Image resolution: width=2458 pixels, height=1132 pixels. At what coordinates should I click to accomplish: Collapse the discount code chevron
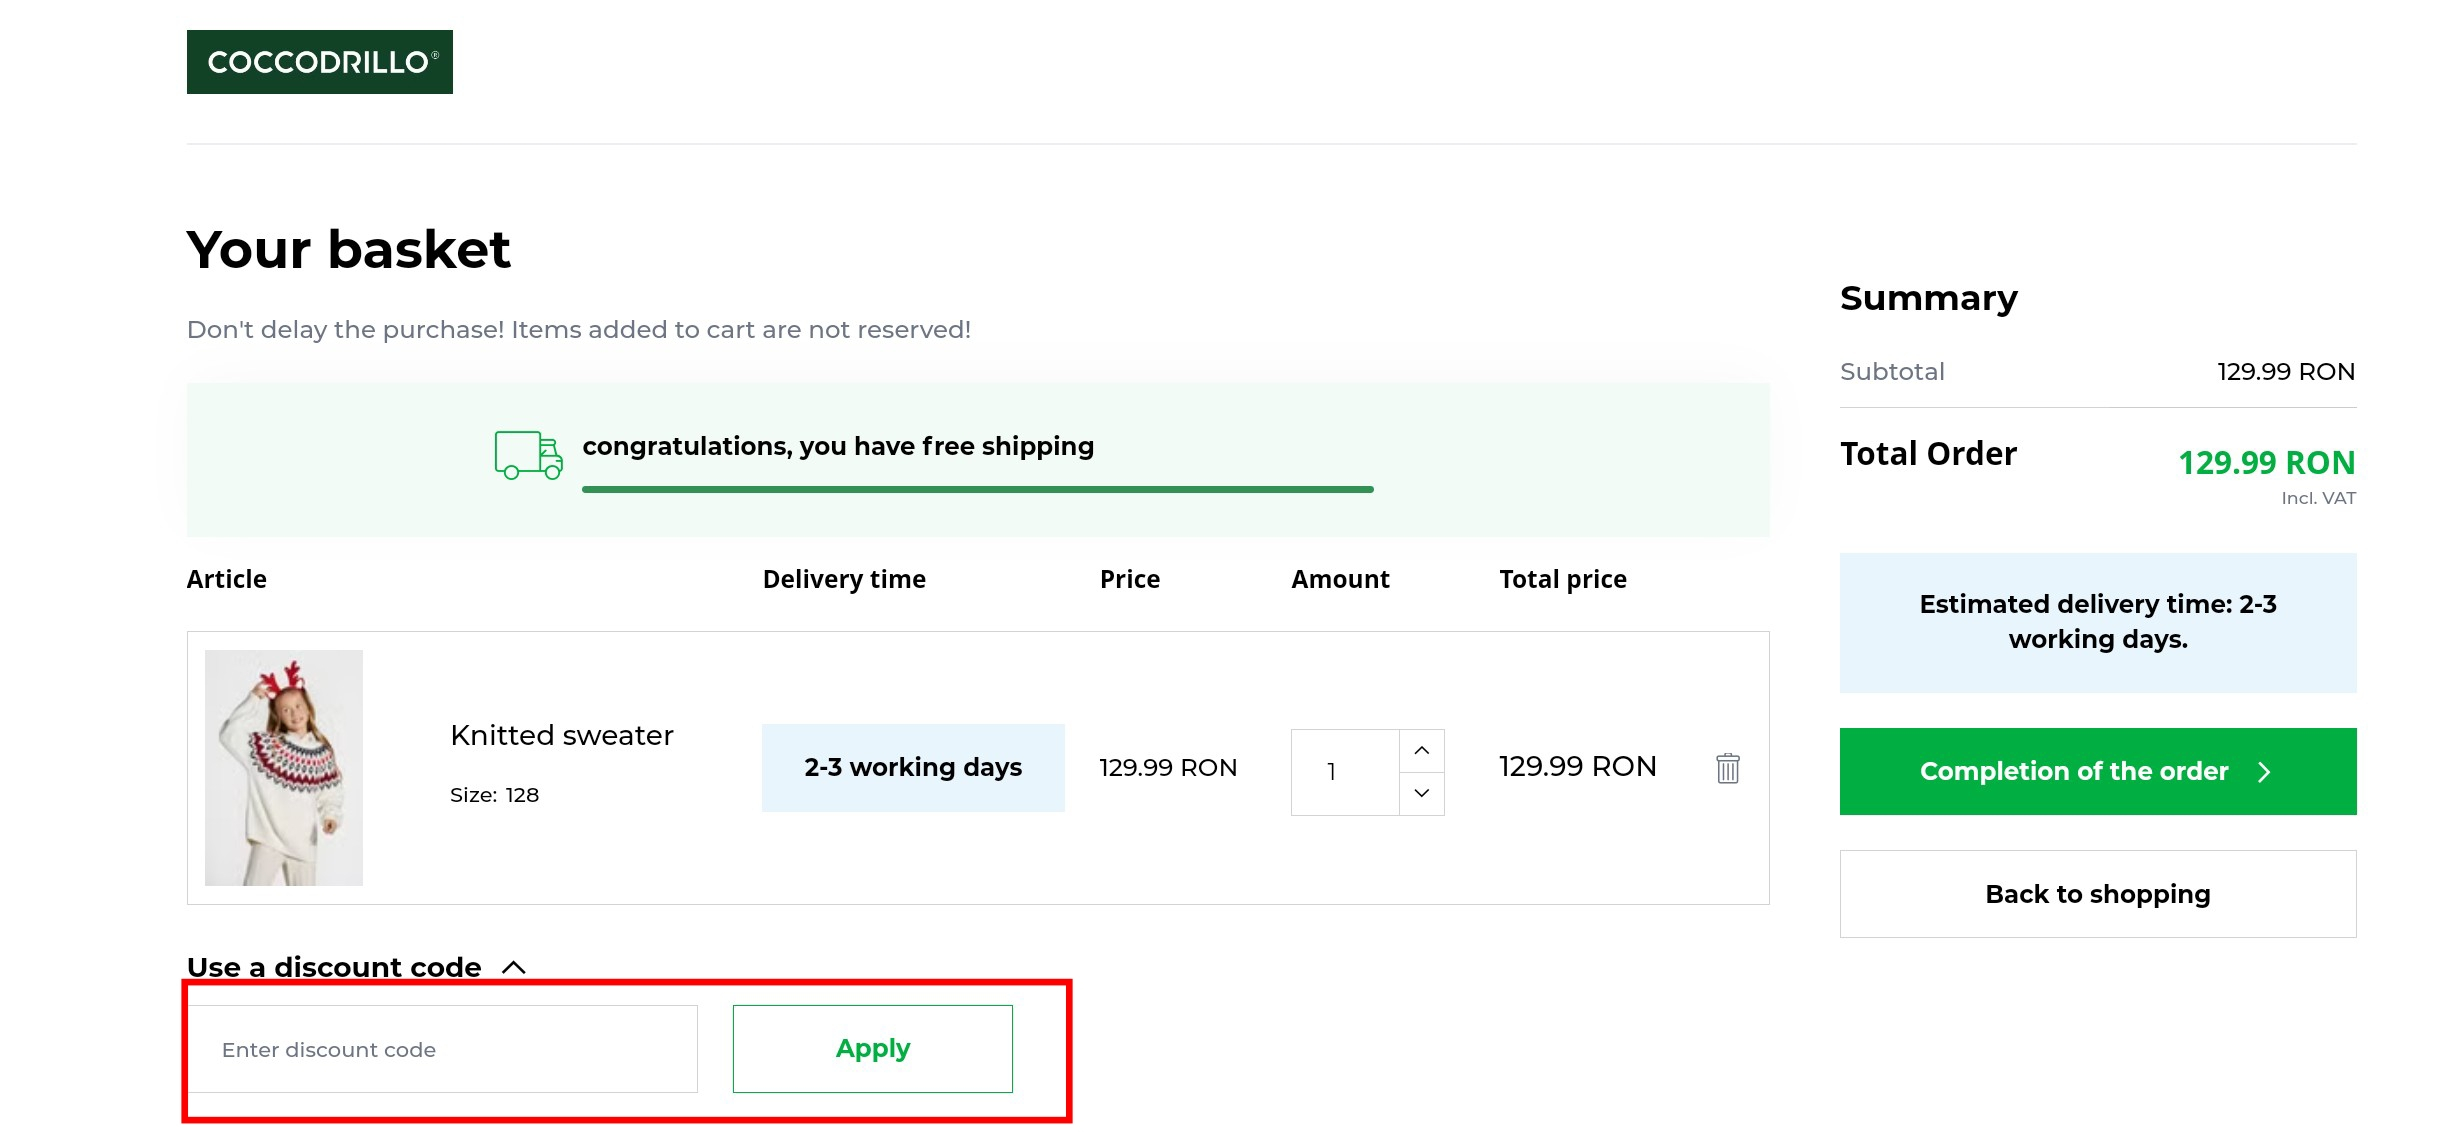[x=514, y=967]
